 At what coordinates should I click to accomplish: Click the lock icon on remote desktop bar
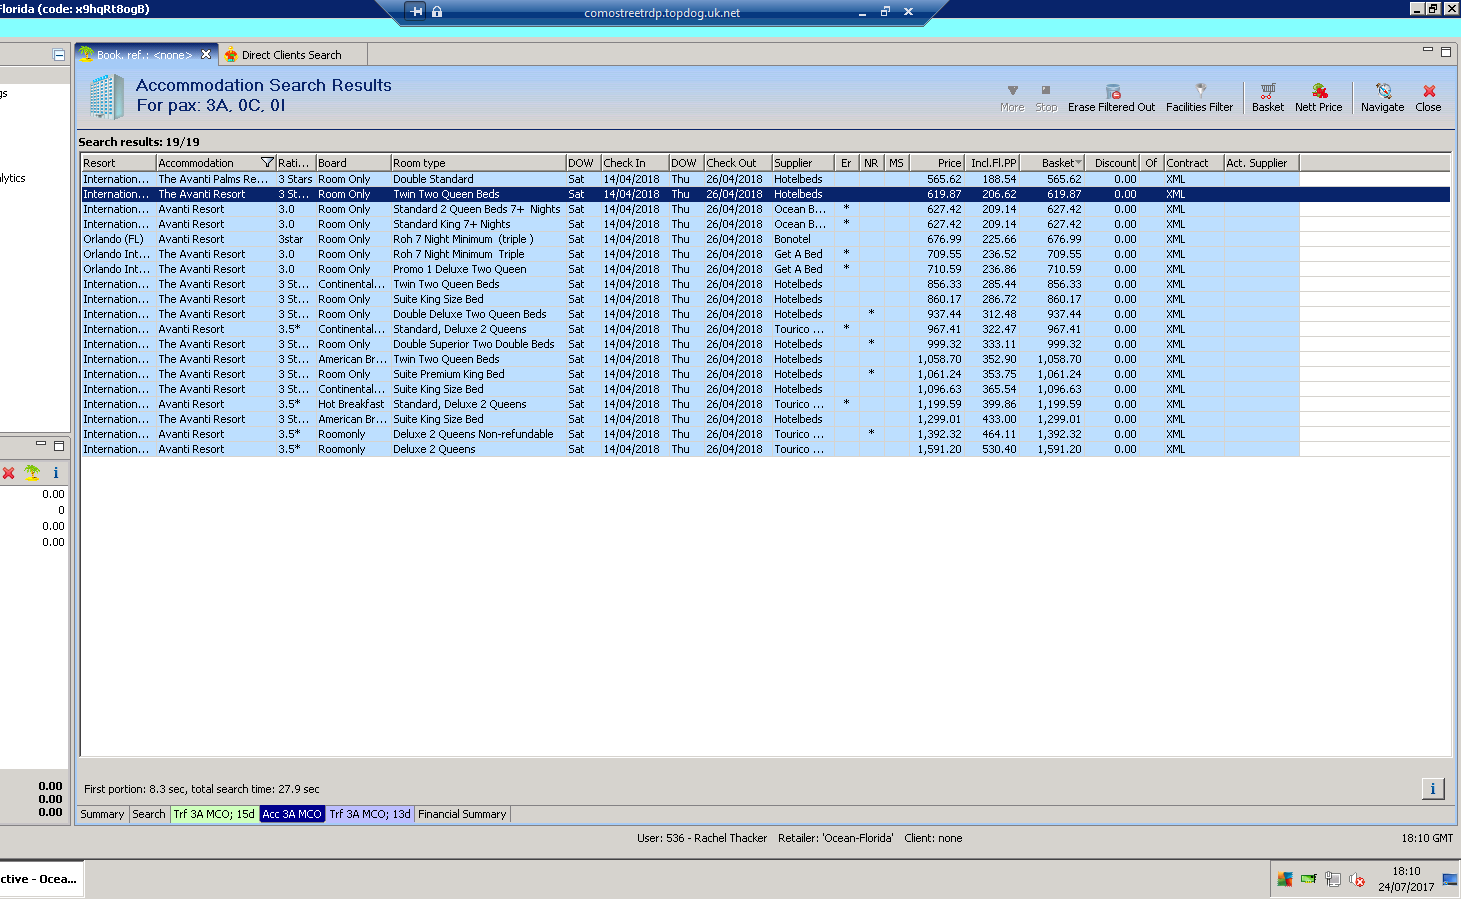click(437, 12)
